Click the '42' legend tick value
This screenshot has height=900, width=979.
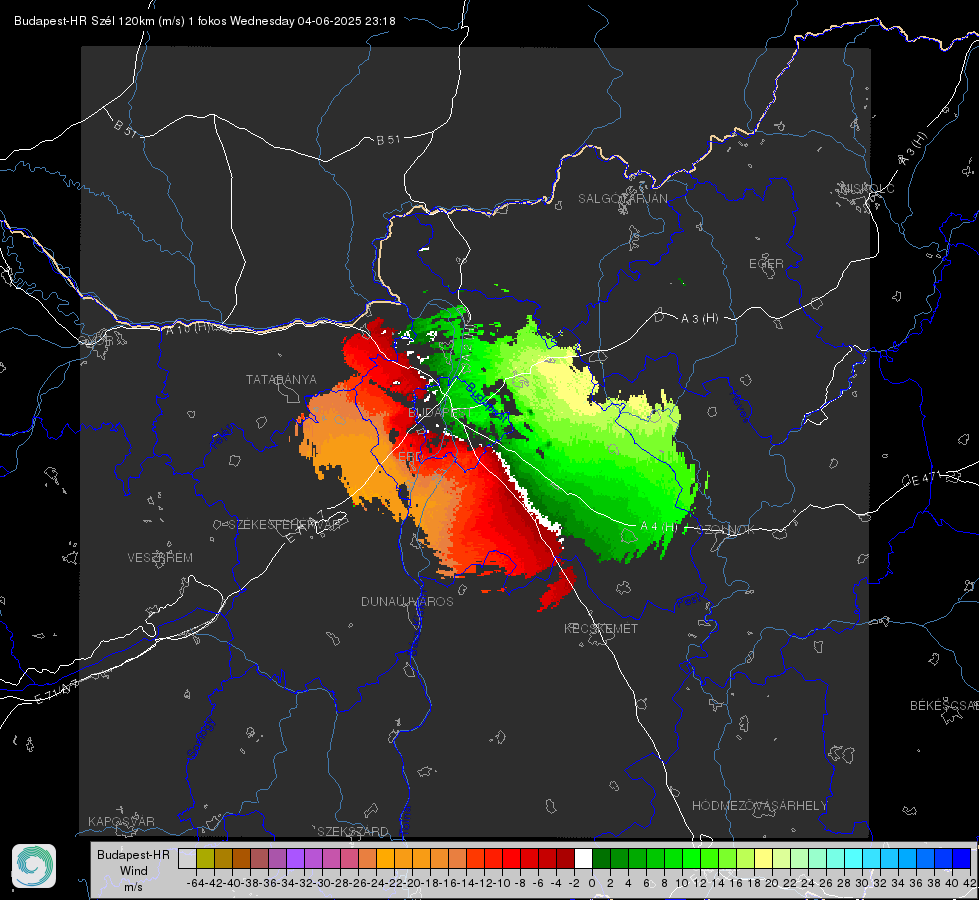point(970,883)
